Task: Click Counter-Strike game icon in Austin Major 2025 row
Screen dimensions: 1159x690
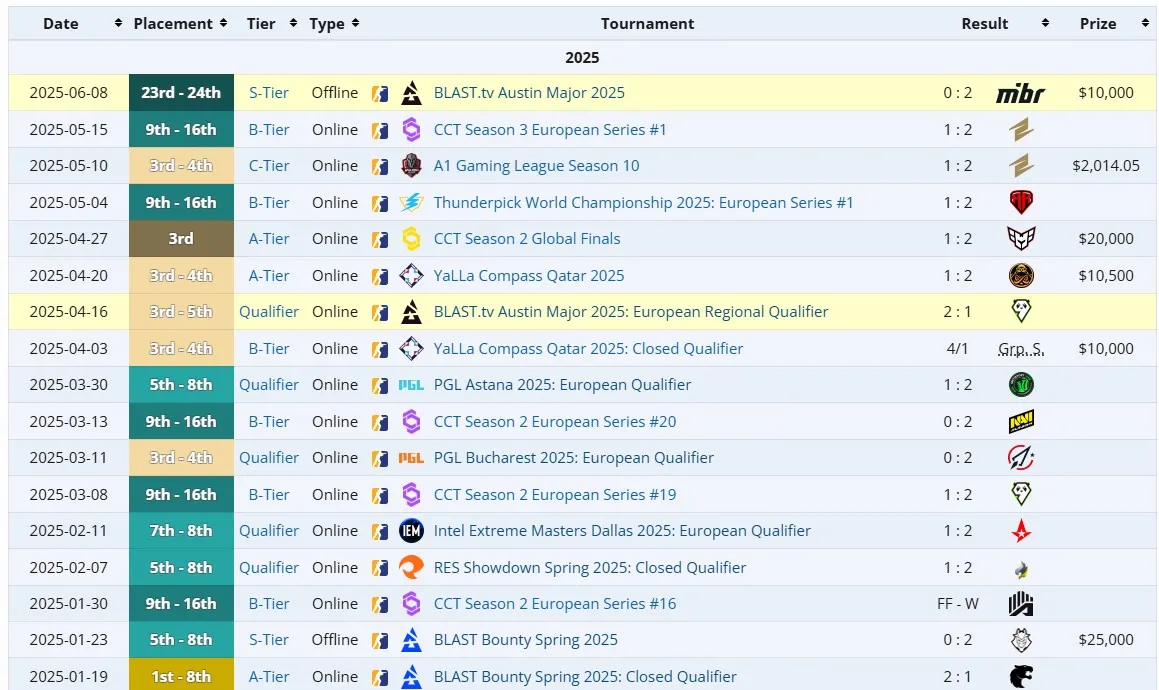Action: tap(380, 93)
